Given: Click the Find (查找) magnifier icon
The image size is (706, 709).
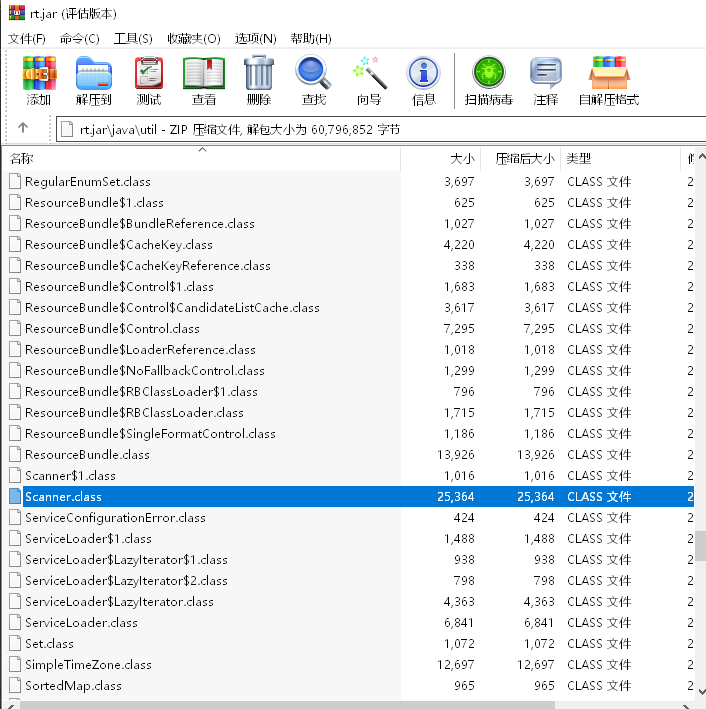Looking at the screenshot, I should (313, 72).
